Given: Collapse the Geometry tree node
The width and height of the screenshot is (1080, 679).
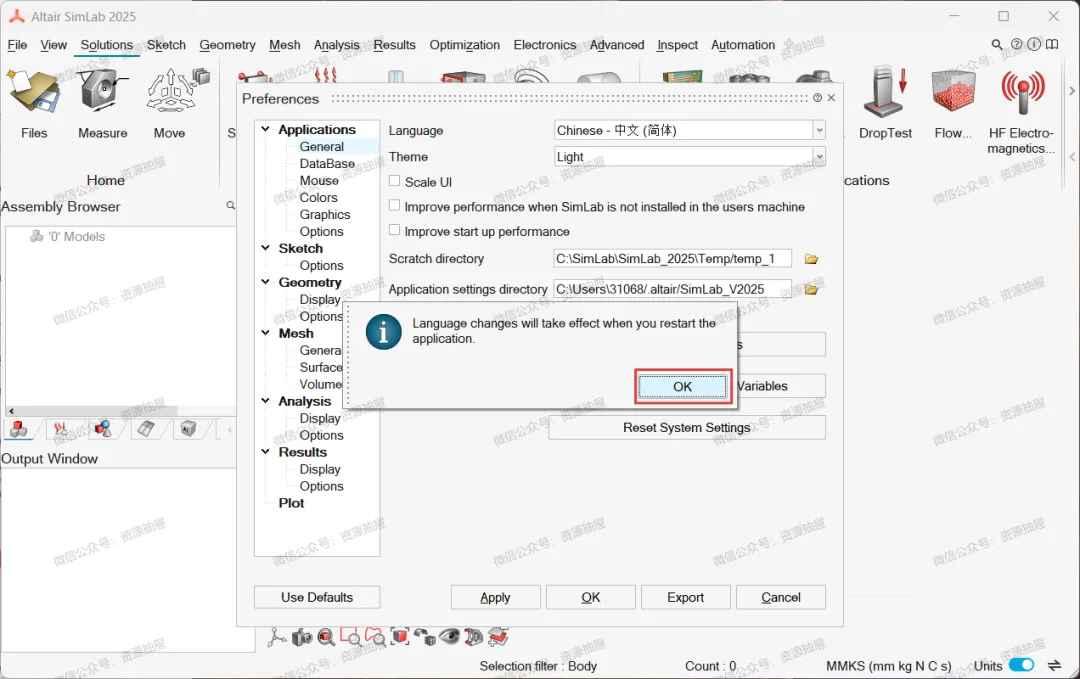Looking at the screenshot, I should pos(265,282).
